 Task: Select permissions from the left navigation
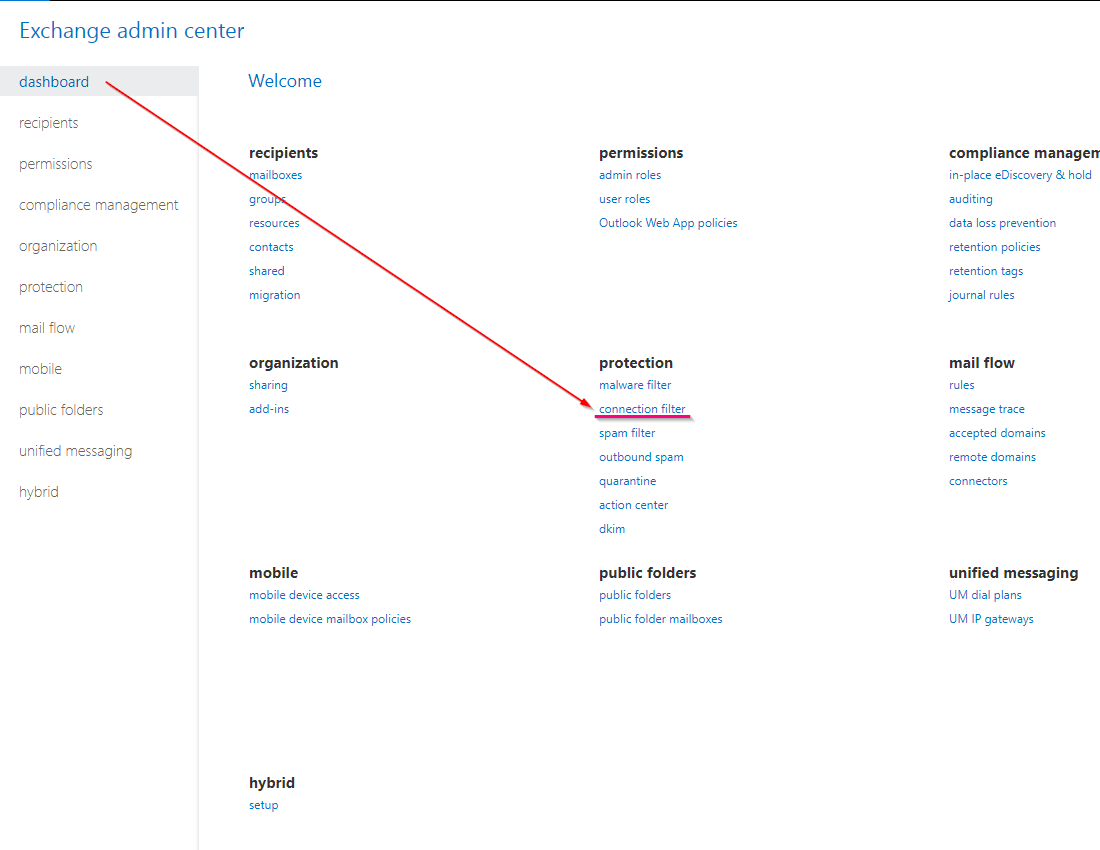[55, 163]
